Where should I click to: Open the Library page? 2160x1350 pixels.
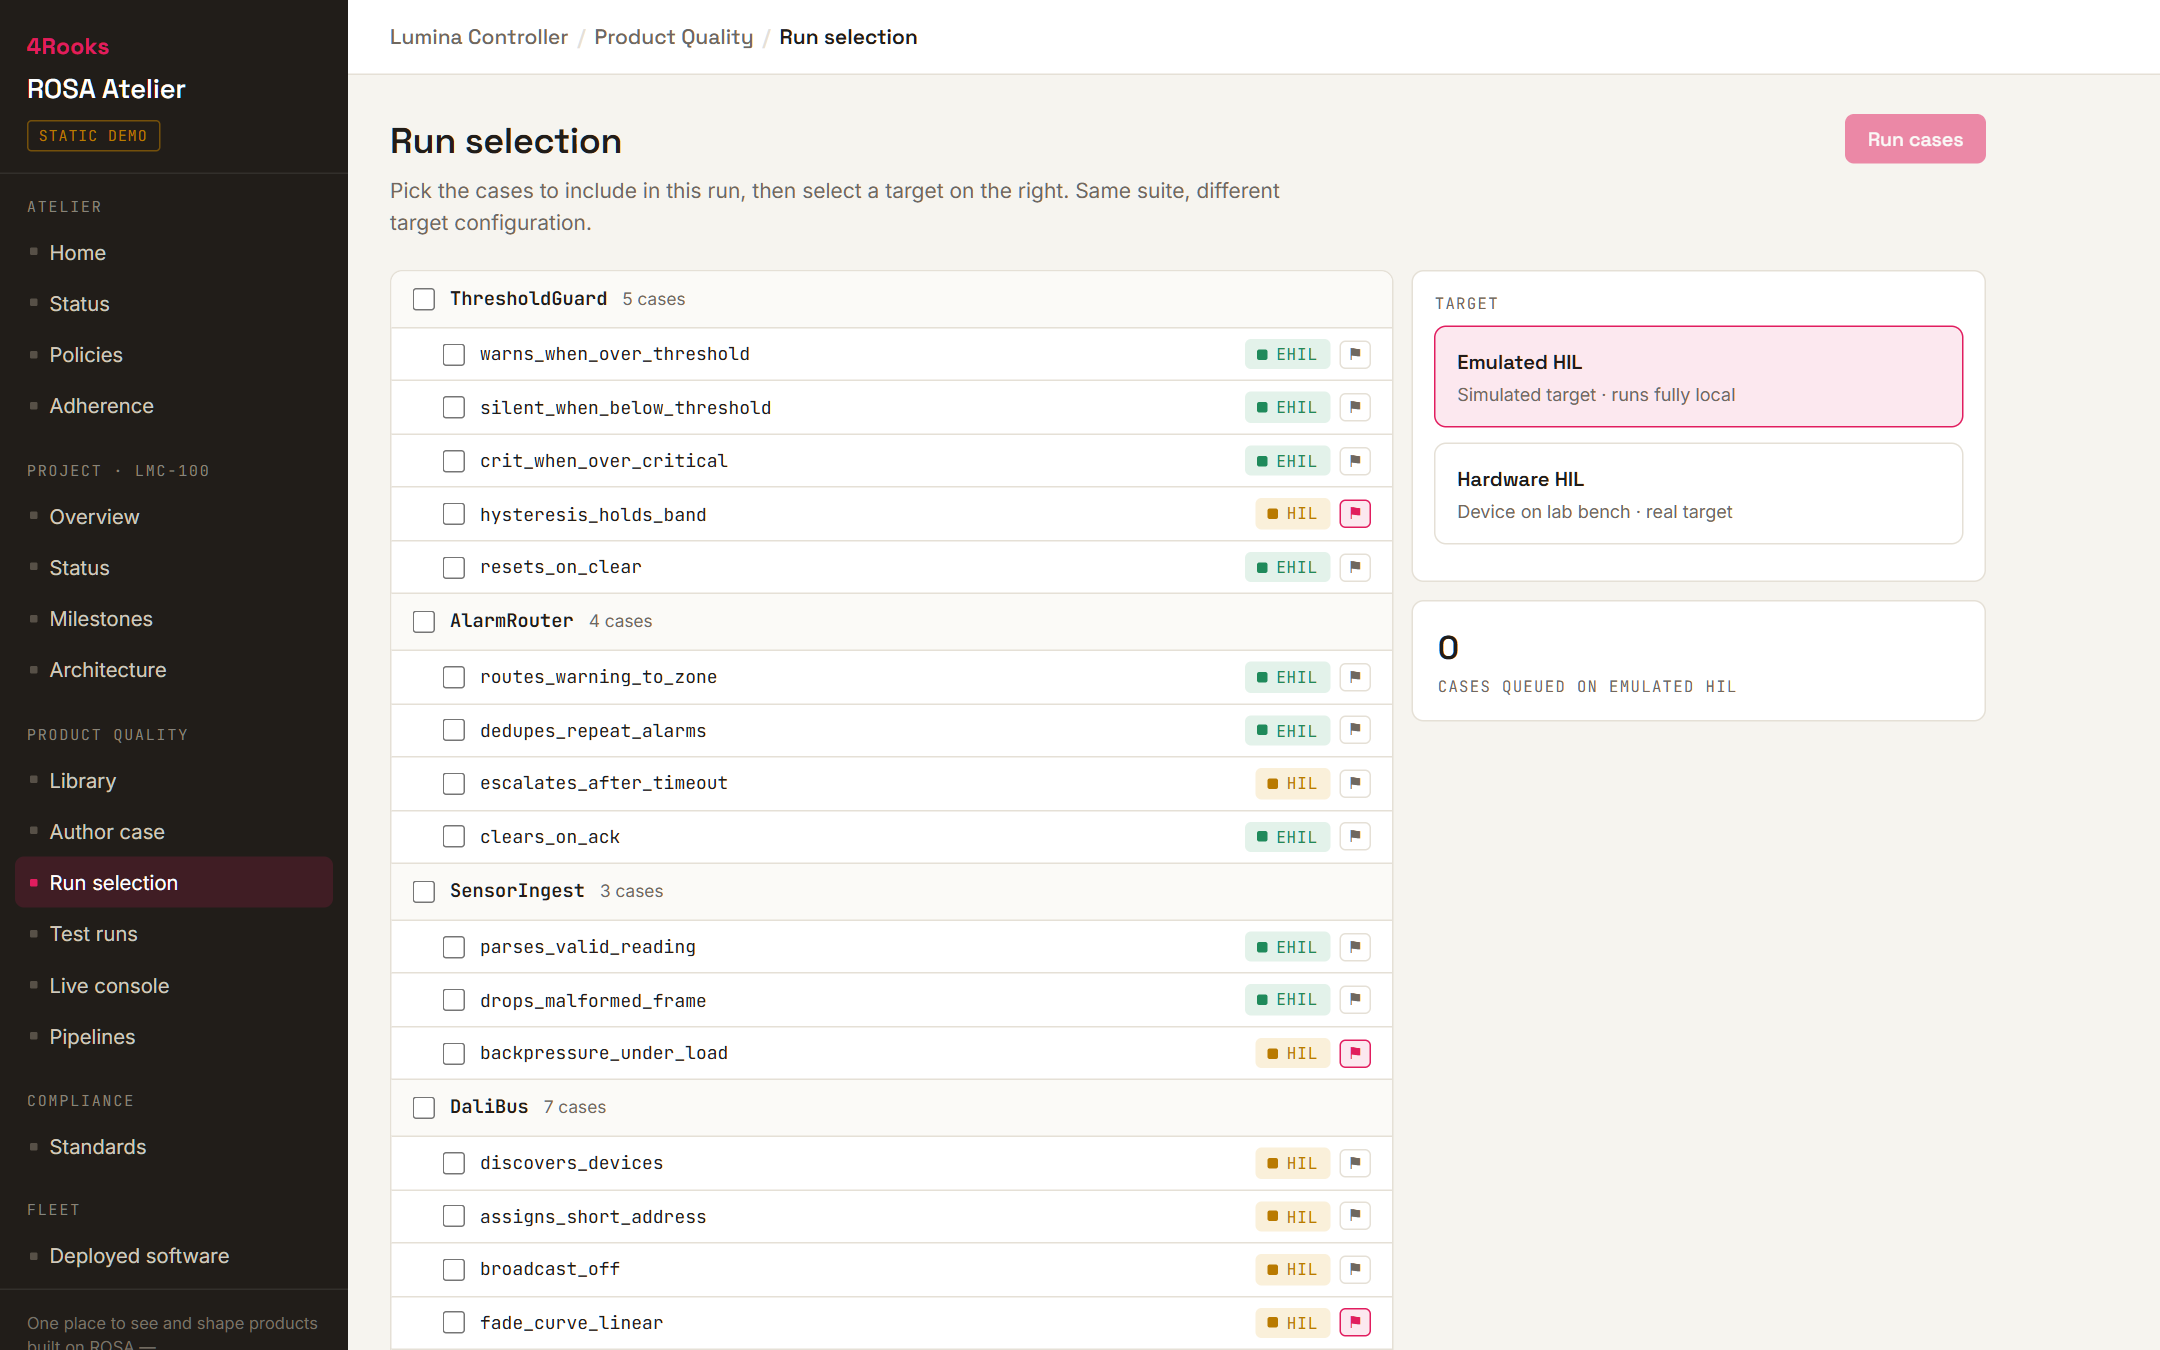pyautogui.click(x=174, y=781)
